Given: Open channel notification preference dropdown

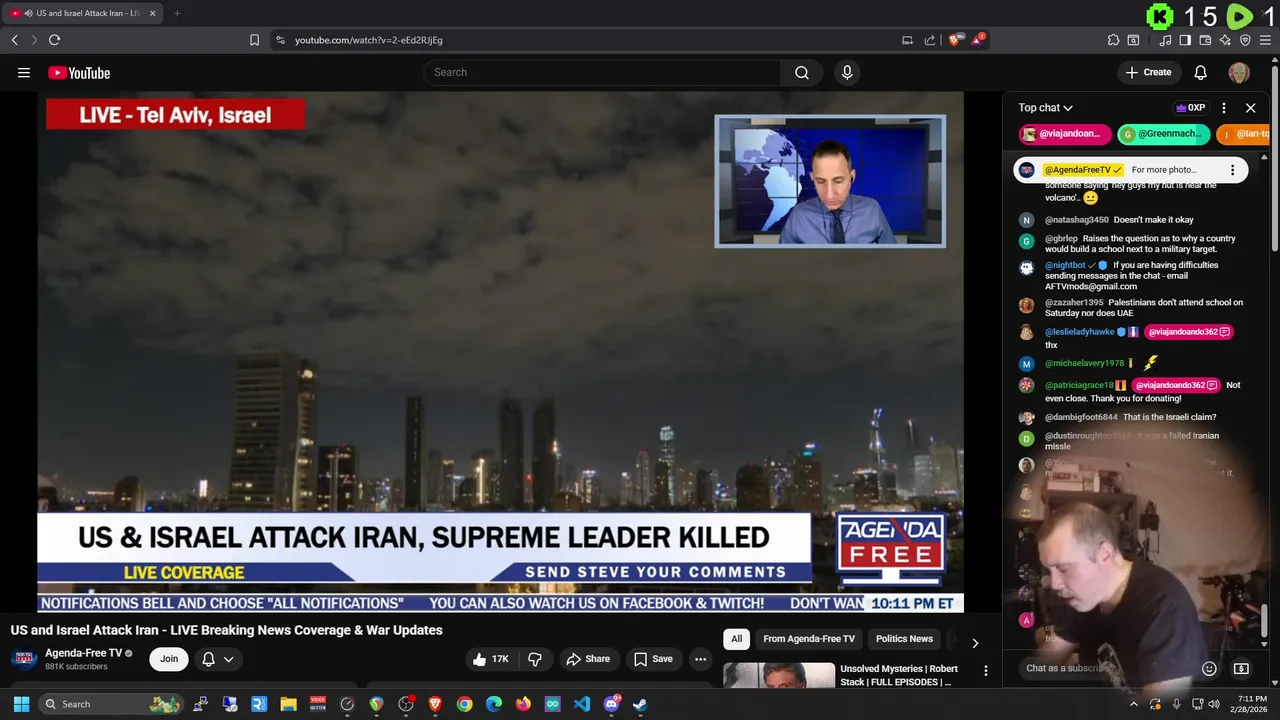Looking at the screenshot, I should (x=218, y=659).
